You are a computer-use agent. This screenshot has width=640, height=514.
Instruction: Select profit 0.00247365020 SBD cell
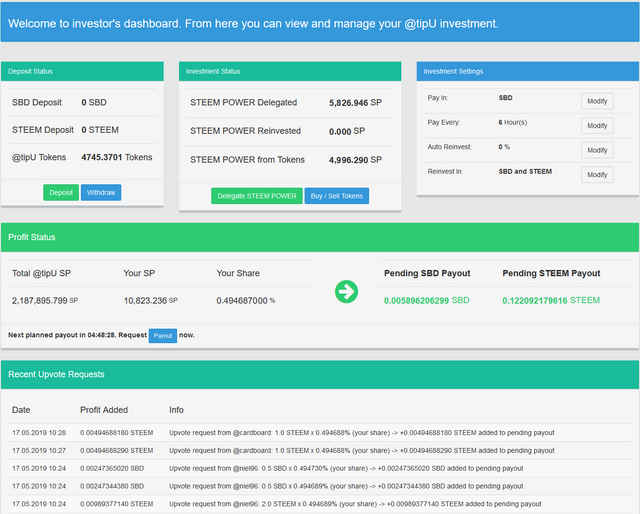[112, 468]
